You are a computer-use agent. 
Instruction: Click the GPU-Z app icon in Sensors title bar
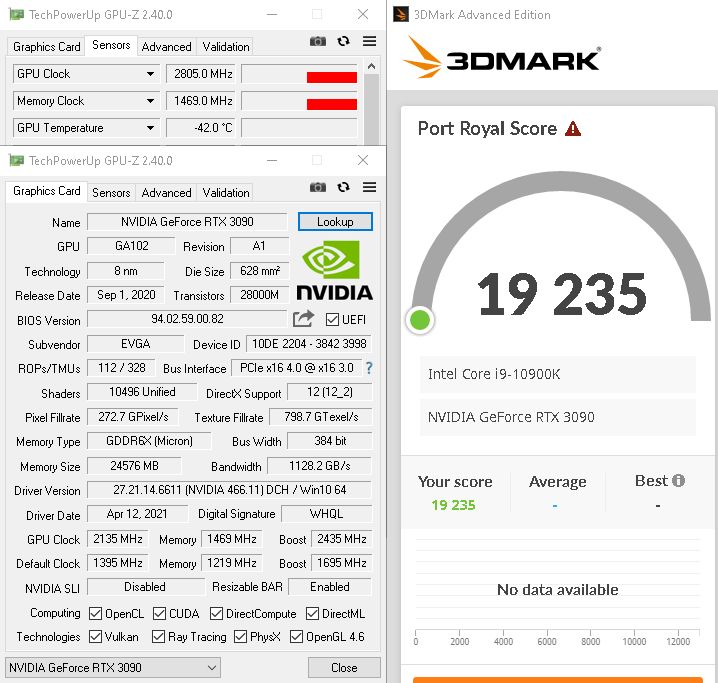click(x=16, y=15)
